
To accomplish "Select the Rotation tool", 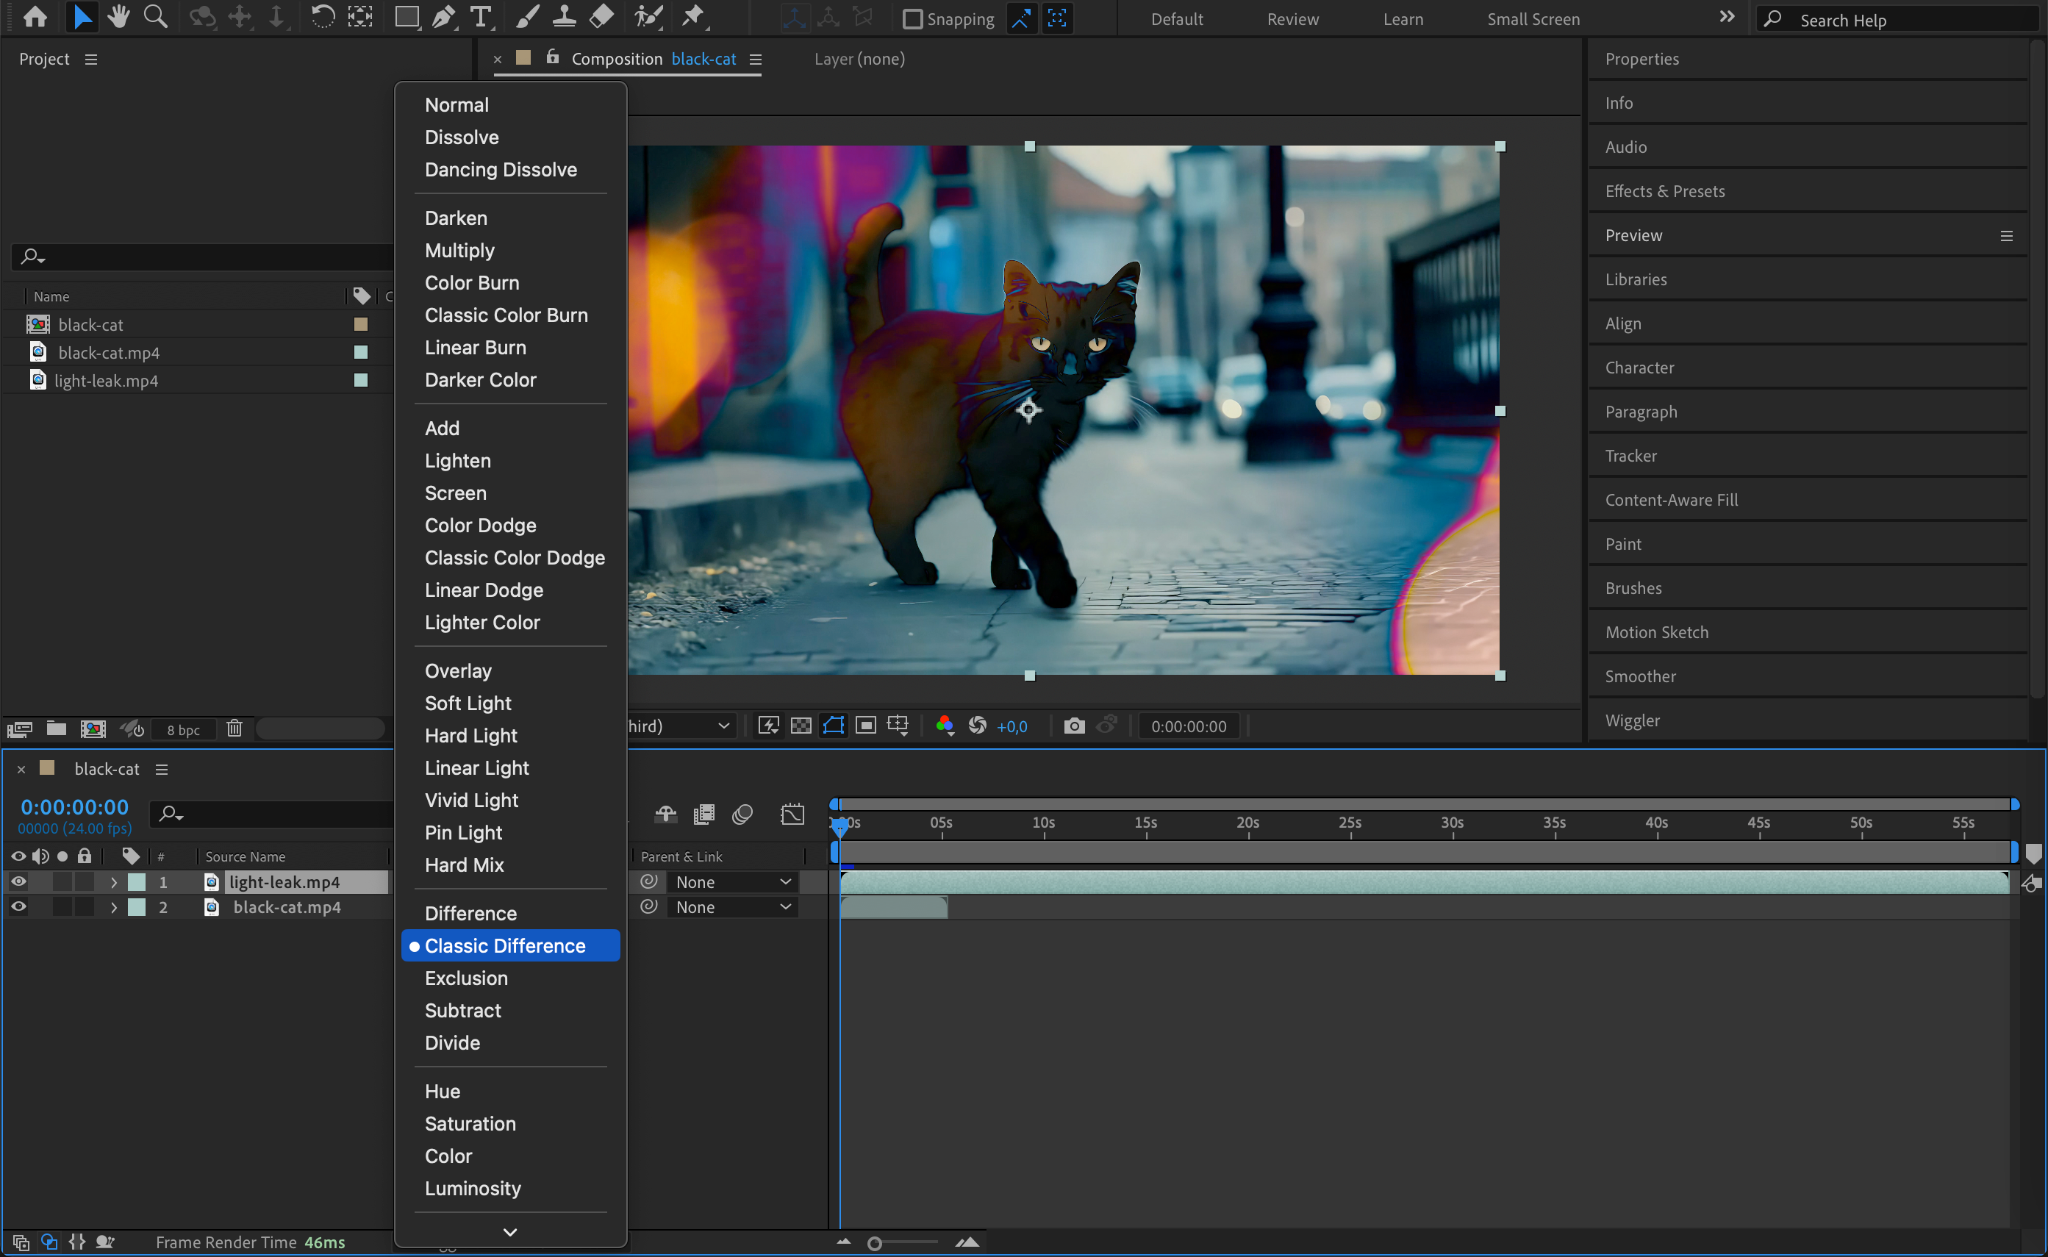I will [x=322, y=17].
